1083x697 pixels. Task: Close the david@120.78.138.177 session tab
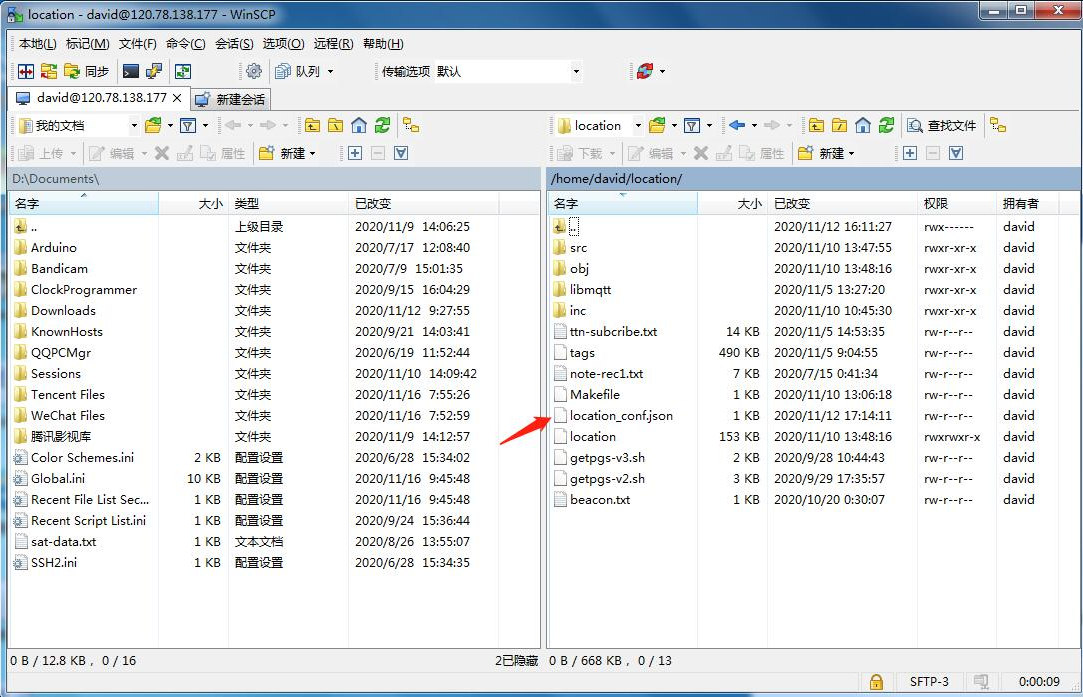pyautogui.click(x=178, y=98)
